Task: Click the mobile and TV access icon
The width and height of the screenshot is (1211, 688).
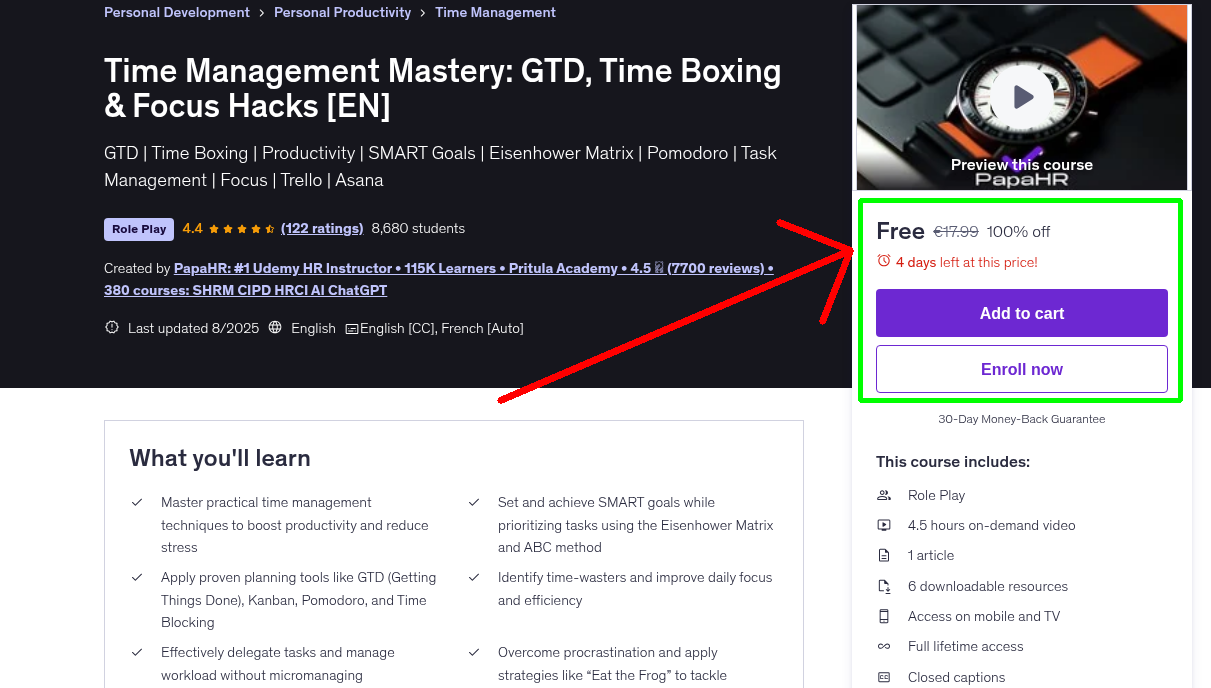Action: 884,616
